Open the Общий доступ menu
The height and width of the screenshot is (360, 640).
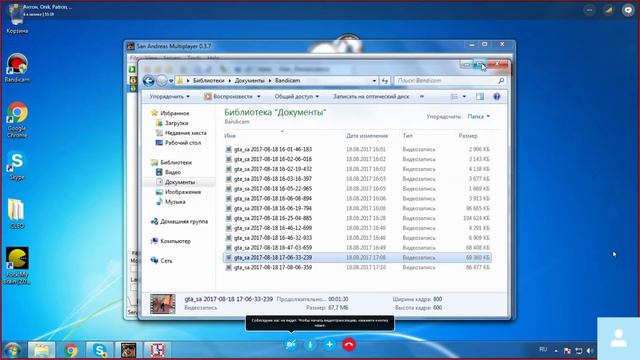(297, 97)
